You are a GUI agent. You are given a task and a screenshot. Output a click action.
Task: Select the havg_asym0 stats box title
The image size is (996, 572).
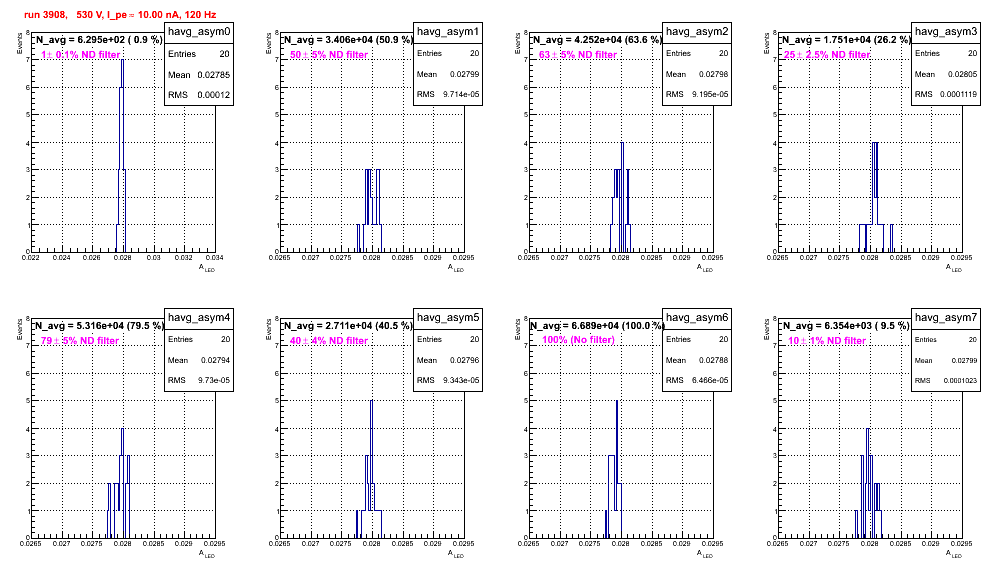(x=199, y=31)
